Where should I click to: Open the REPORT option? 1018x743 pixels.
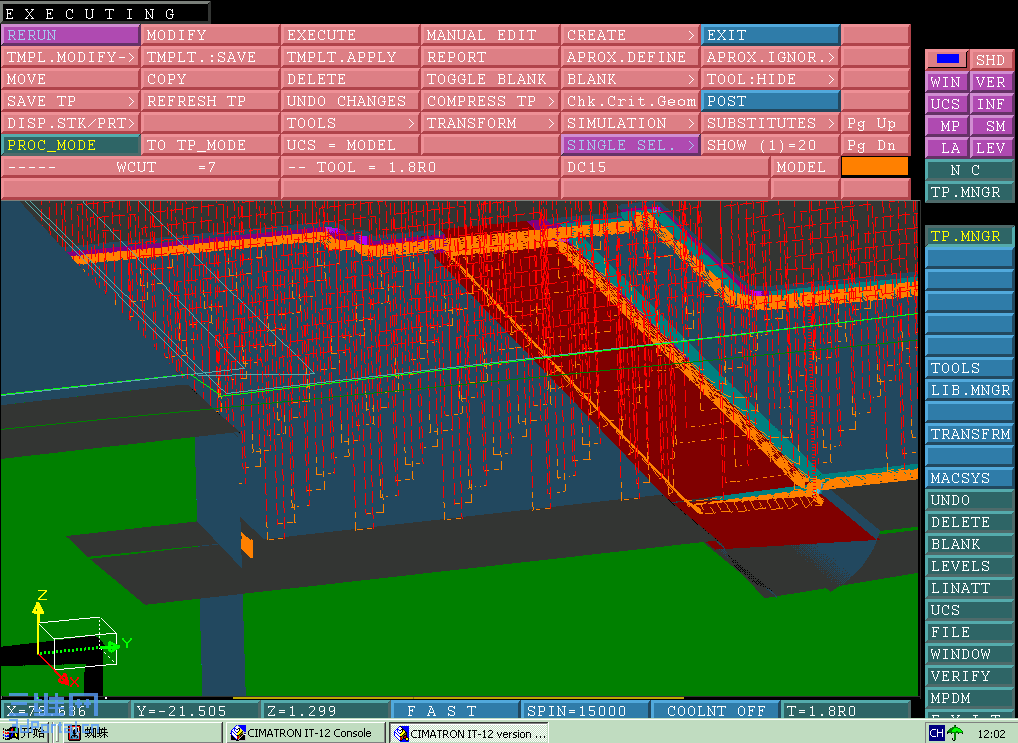(490, 57)
